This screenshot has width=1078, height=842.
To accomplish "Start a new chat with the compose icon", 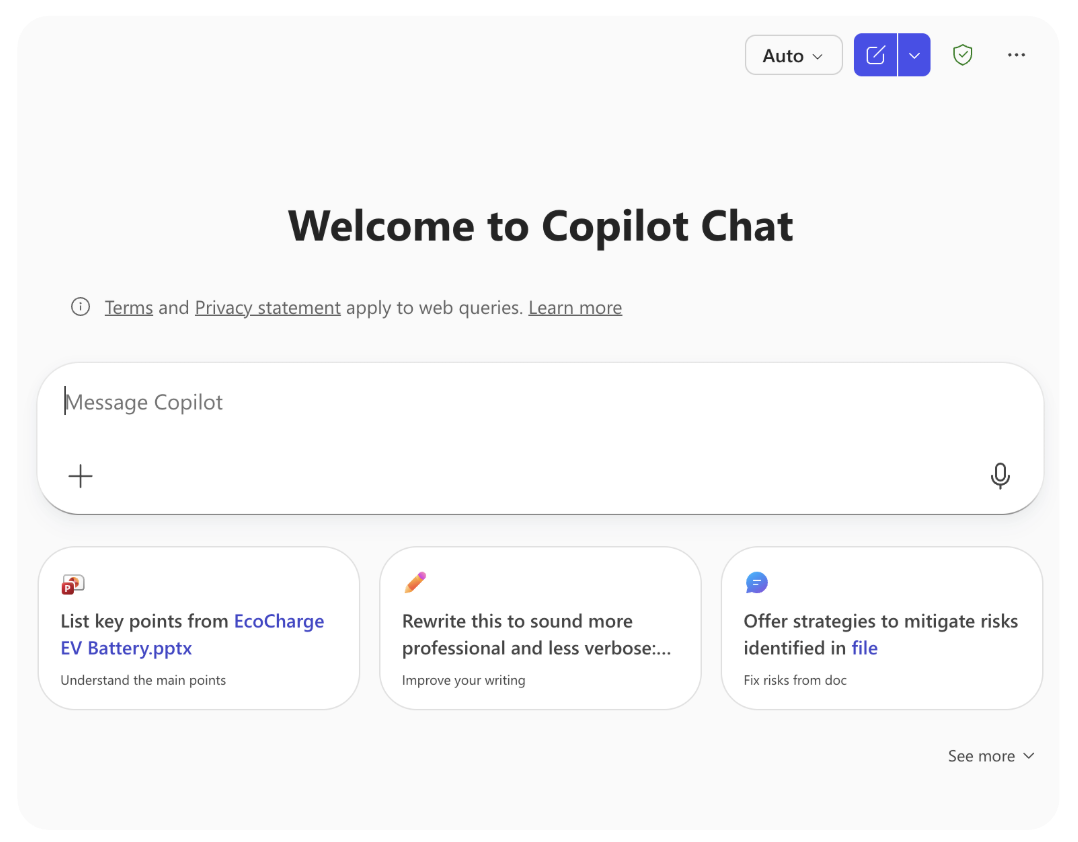I will [875, 55].
